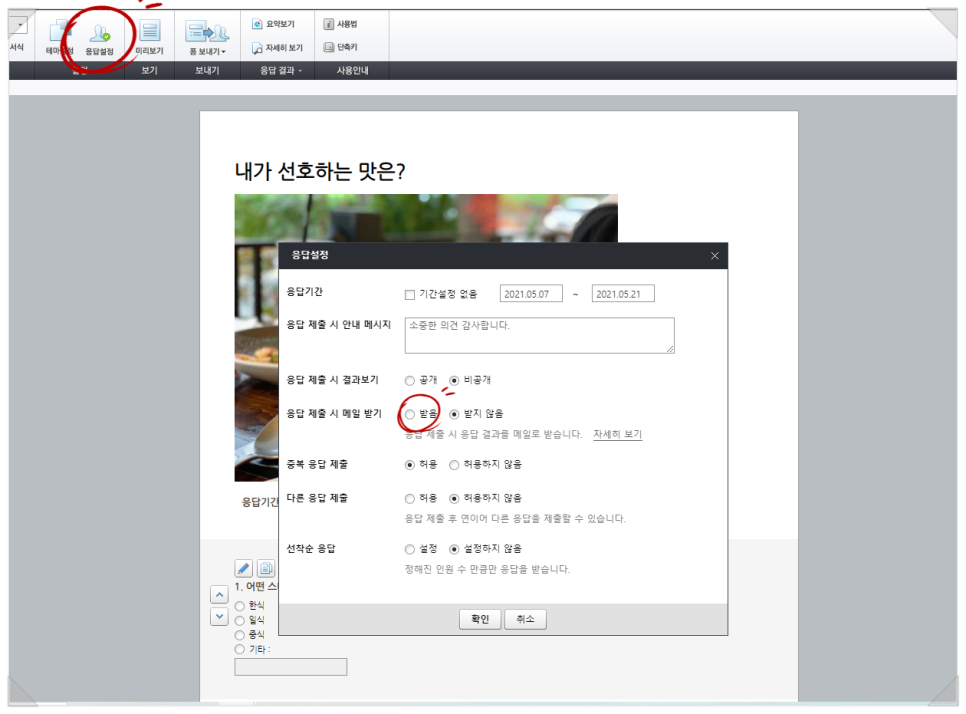This screenshot has width=966, height=714.
Task: Choose 공개 for result visibility
Action: 410,380
